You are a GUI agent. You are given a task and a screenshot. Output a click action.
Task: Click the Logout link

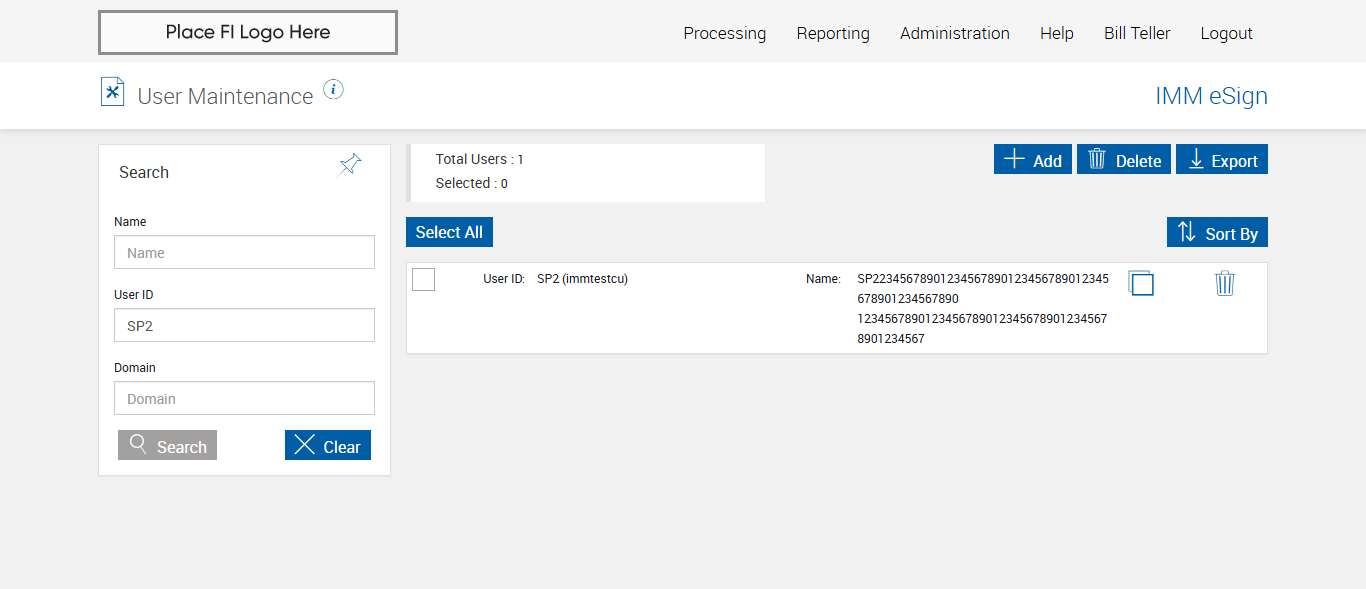coord(1227,33)
